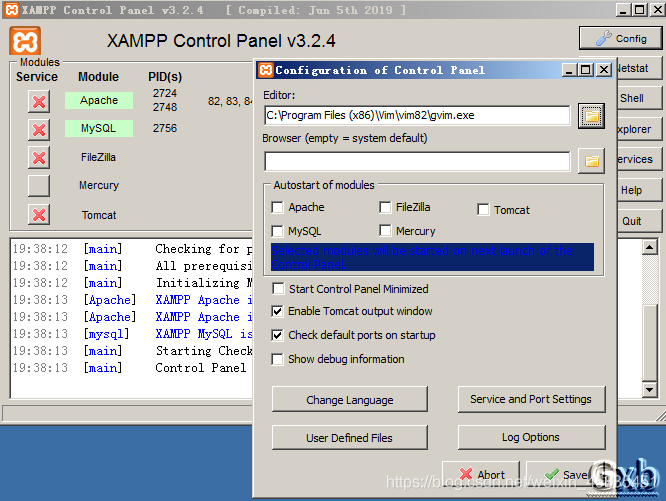Click into the Editor path field

[x=417, y=115]
